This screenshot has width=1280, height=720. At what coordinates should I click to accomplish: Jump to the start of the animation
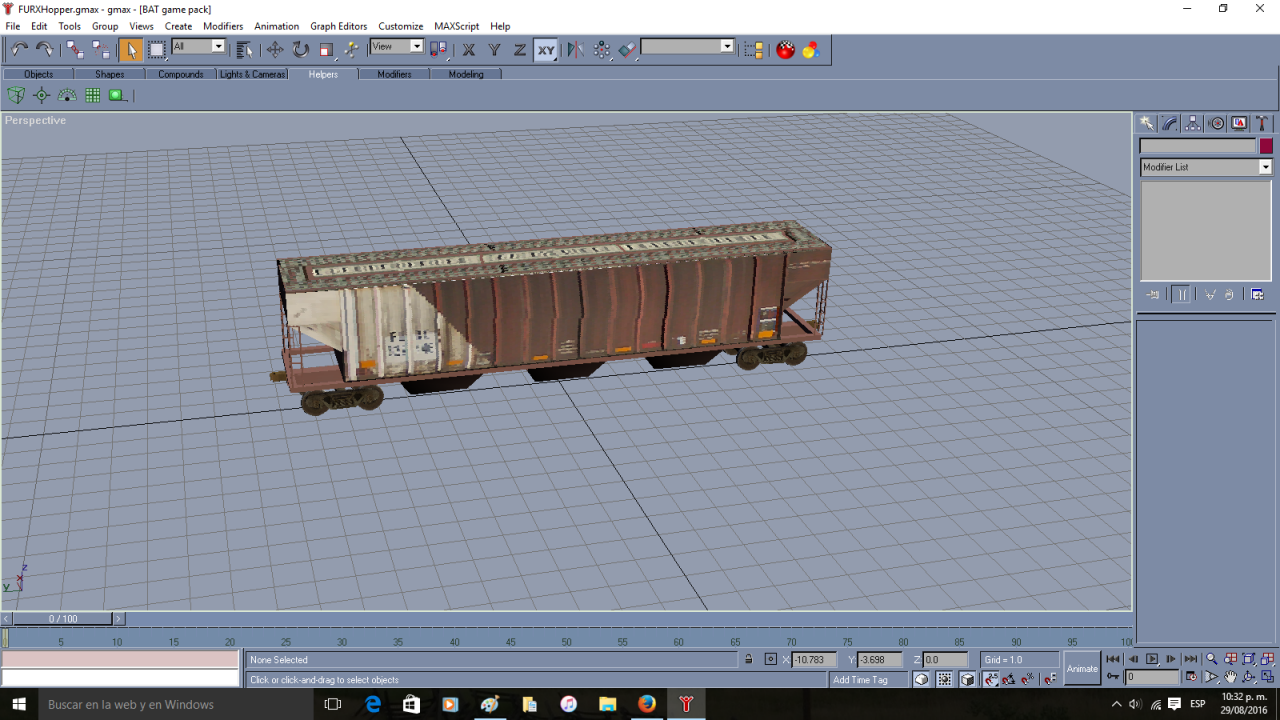(1113, 659)
